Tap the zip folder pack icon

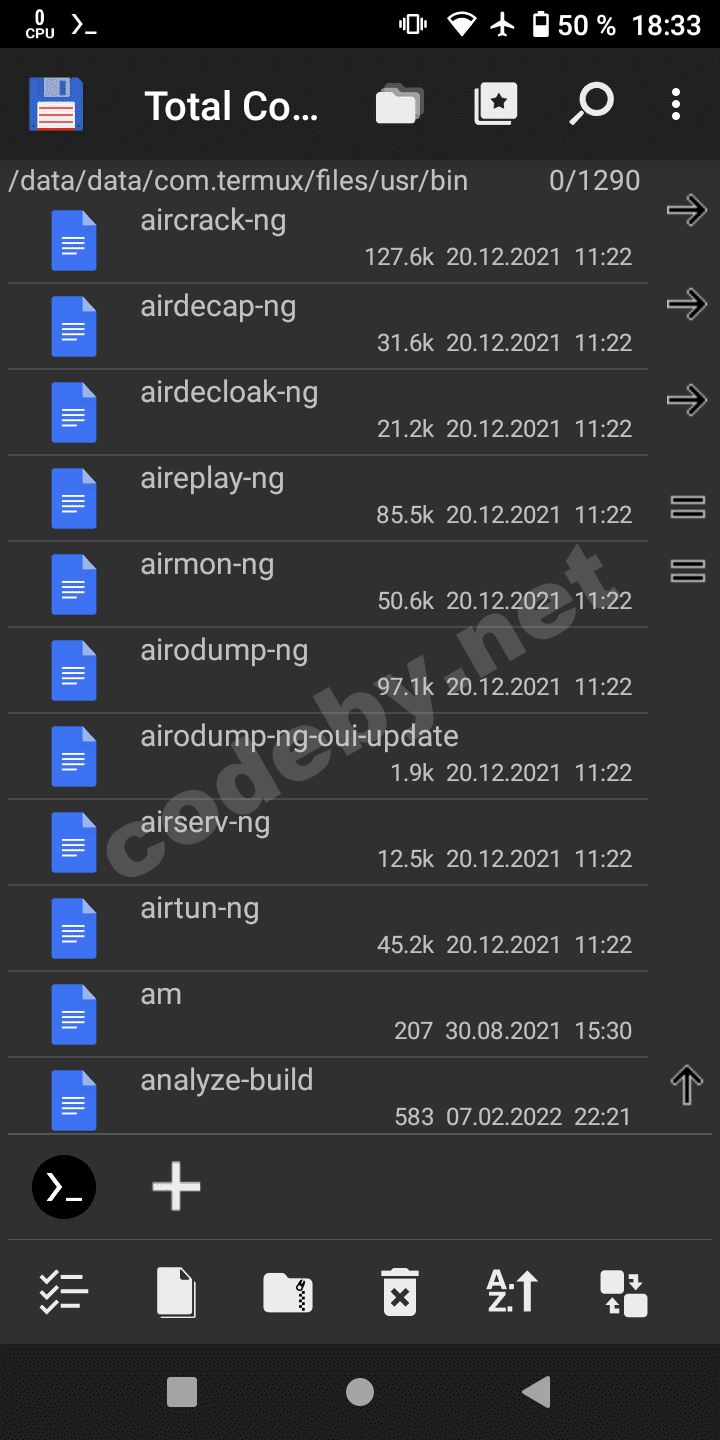tap(288, 1292)
